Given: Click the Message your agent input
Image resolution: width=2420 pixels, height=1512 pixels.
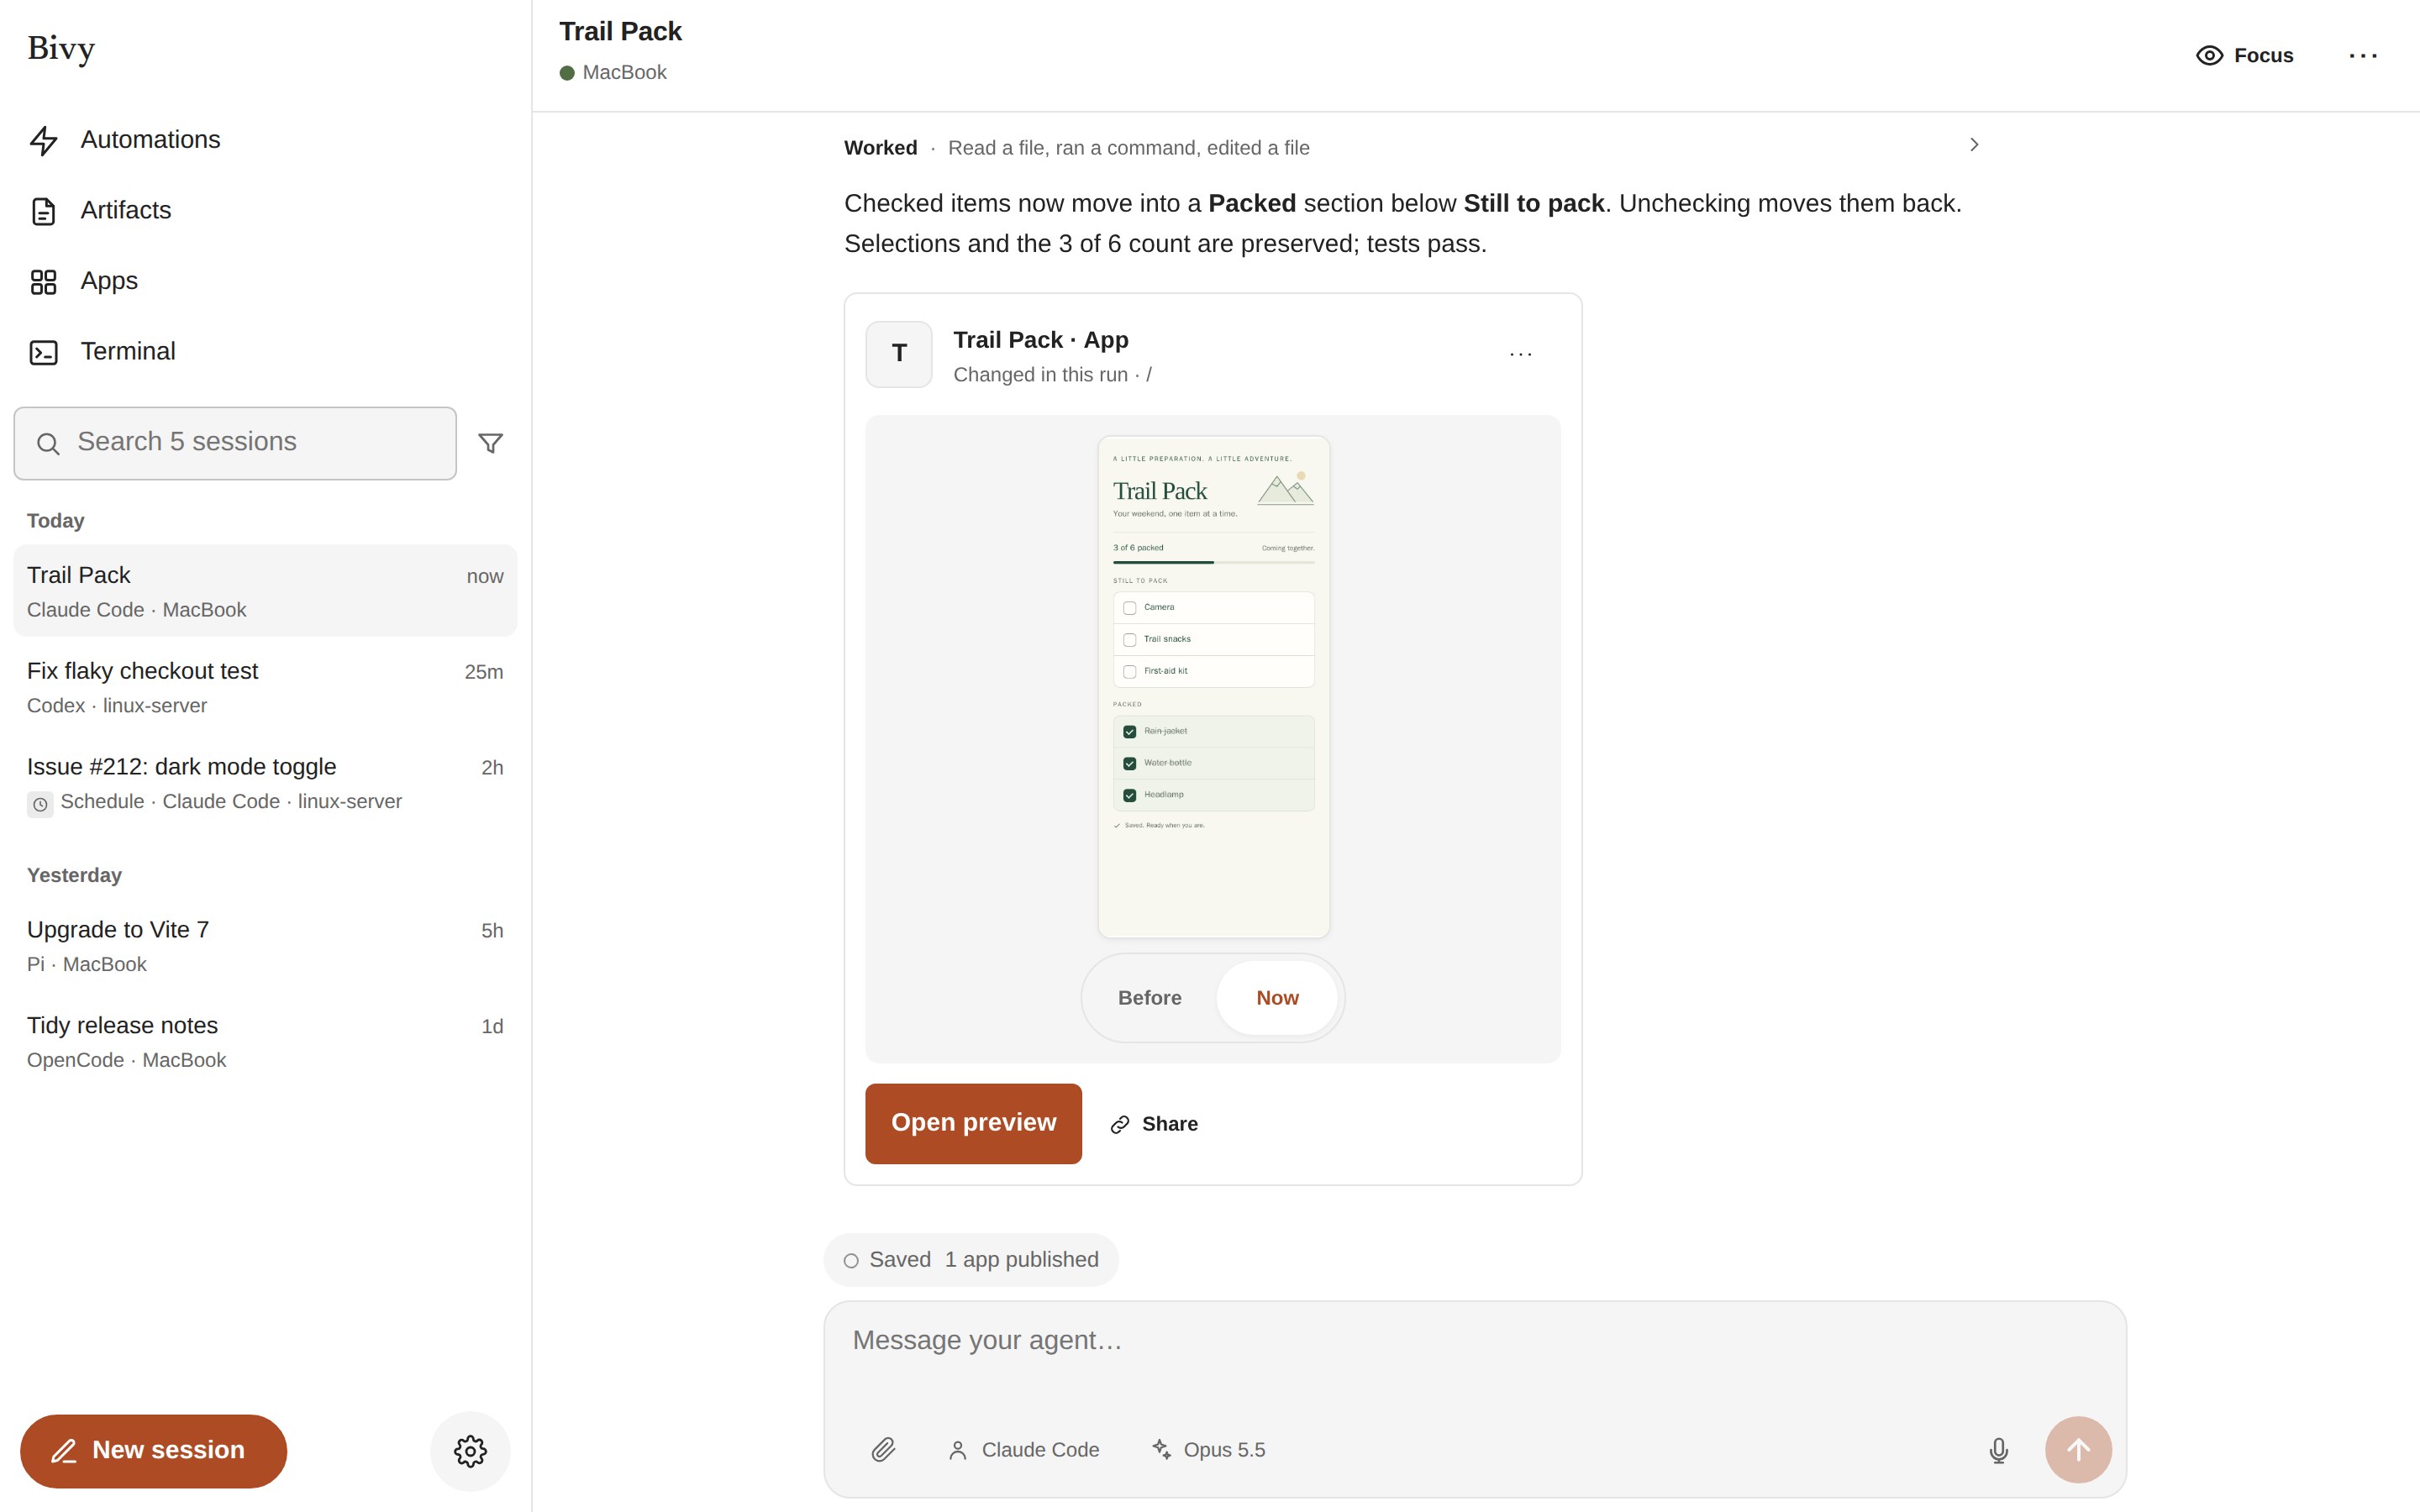Looking at the screenshot, I should tap(1474, 1341).
